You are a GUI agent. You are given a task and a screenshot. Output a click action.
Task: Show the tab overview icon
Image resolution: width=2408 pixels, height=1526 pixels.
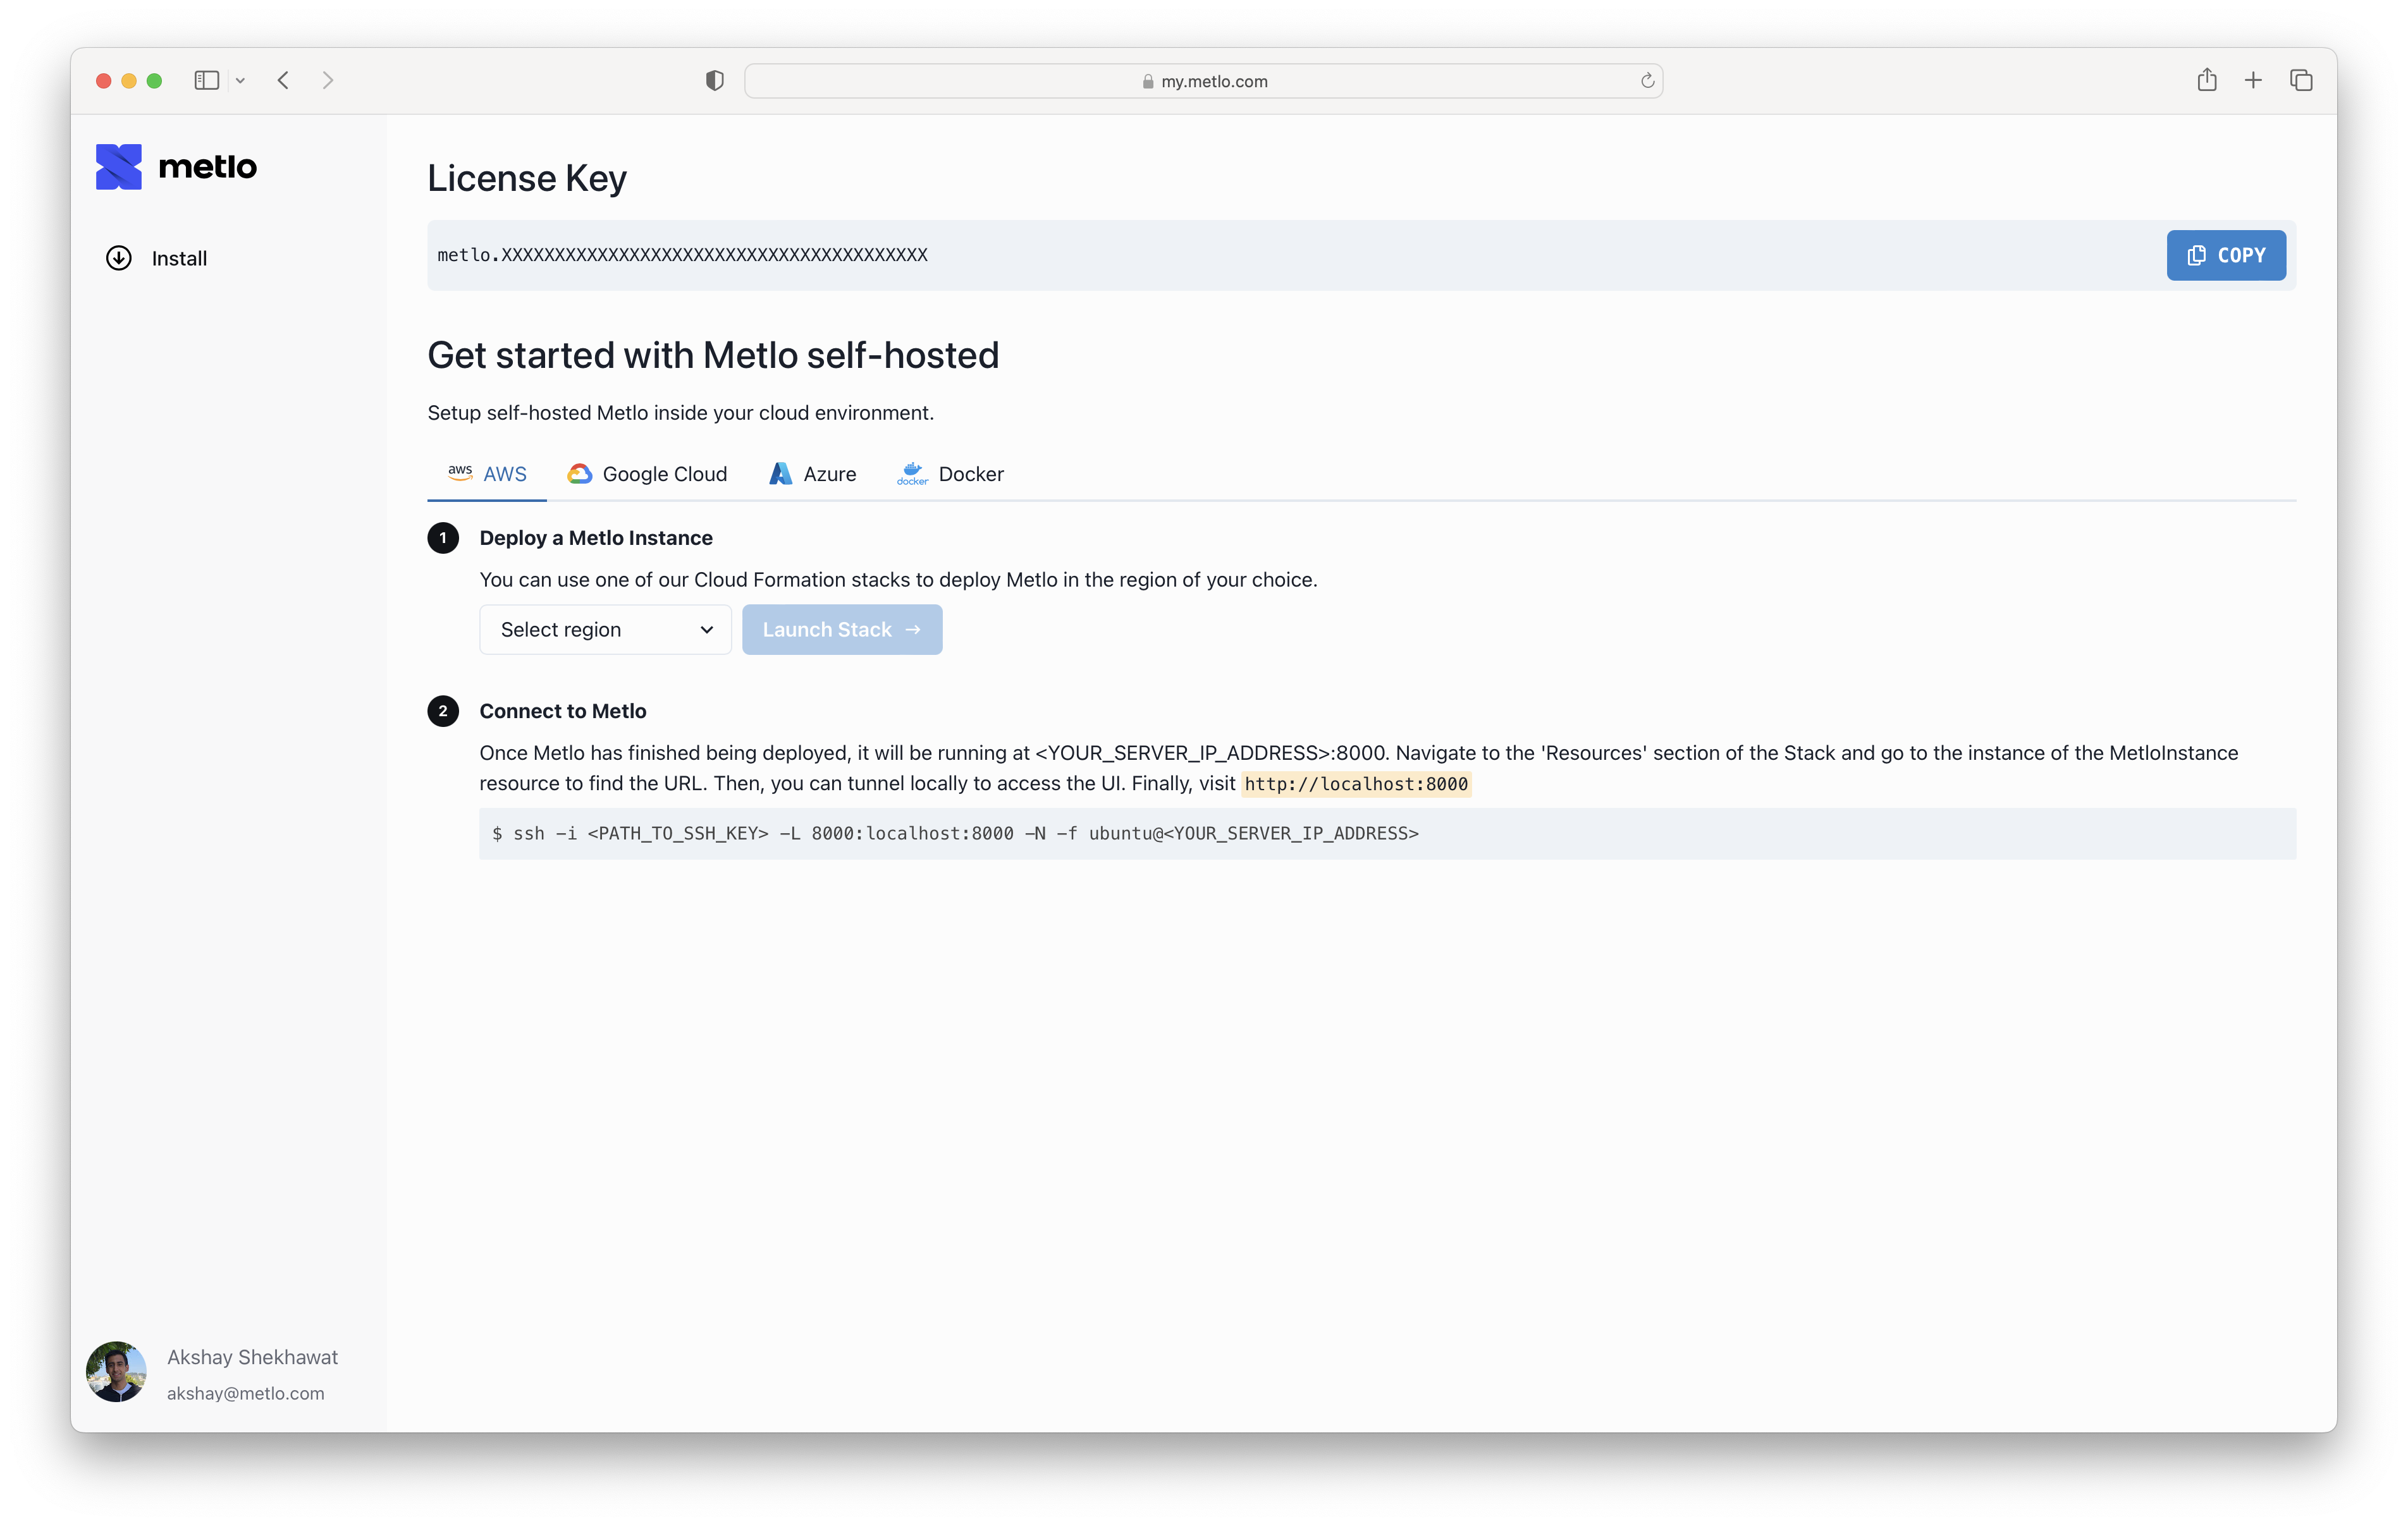pos(2300,81)
